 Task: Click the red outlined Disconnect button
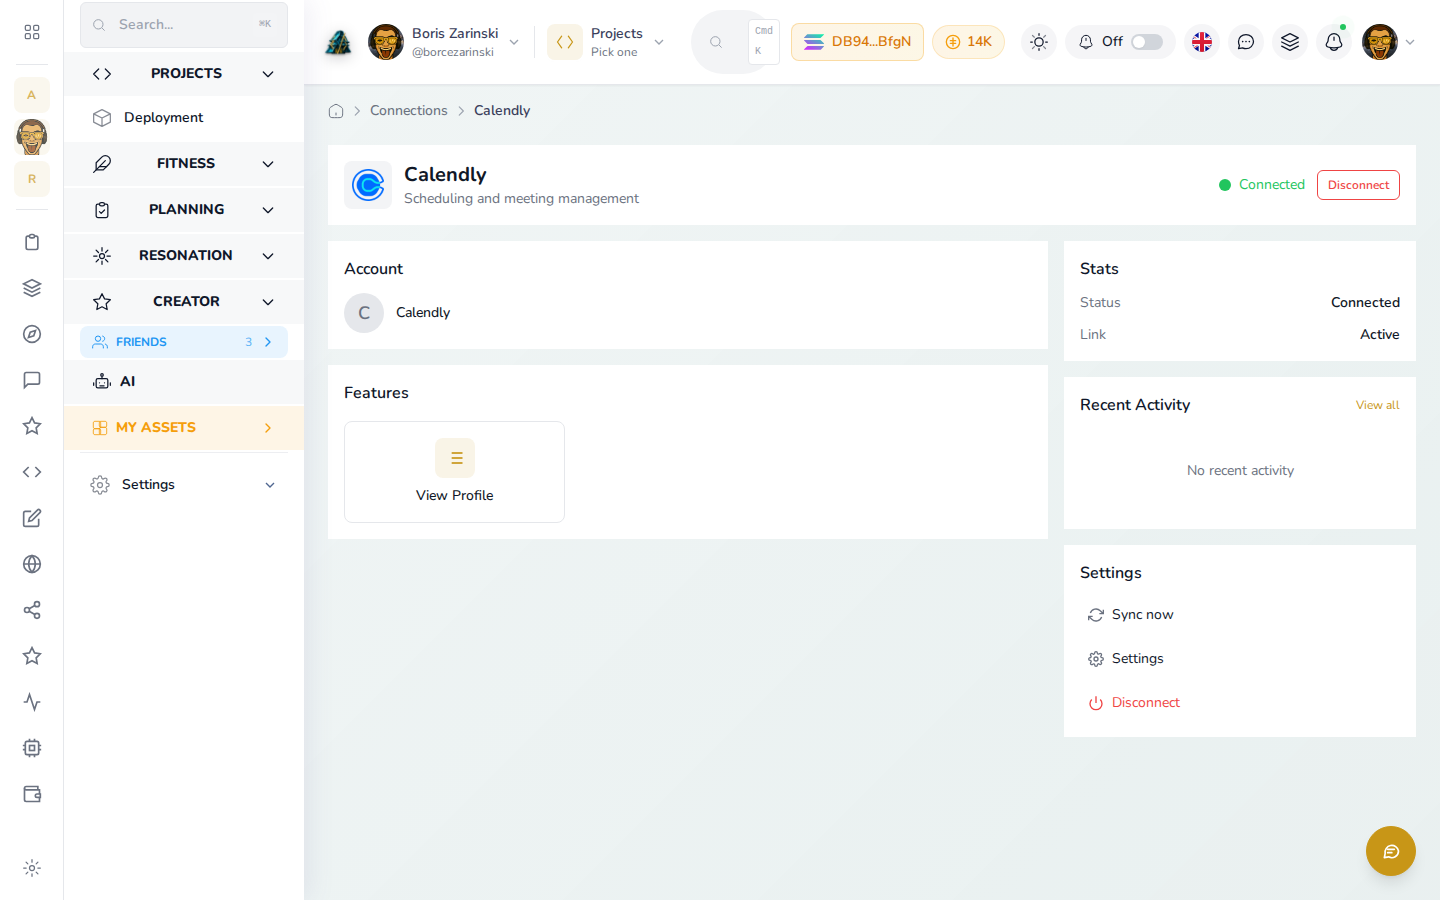coord(1358,185)
